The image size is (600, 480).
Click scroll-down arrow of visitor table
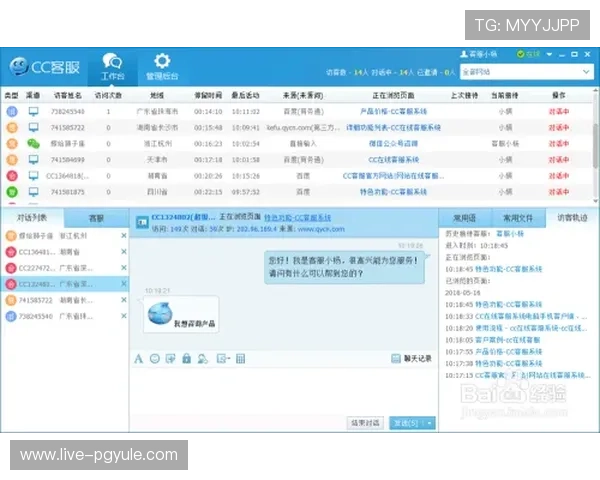tap(595, 201)
